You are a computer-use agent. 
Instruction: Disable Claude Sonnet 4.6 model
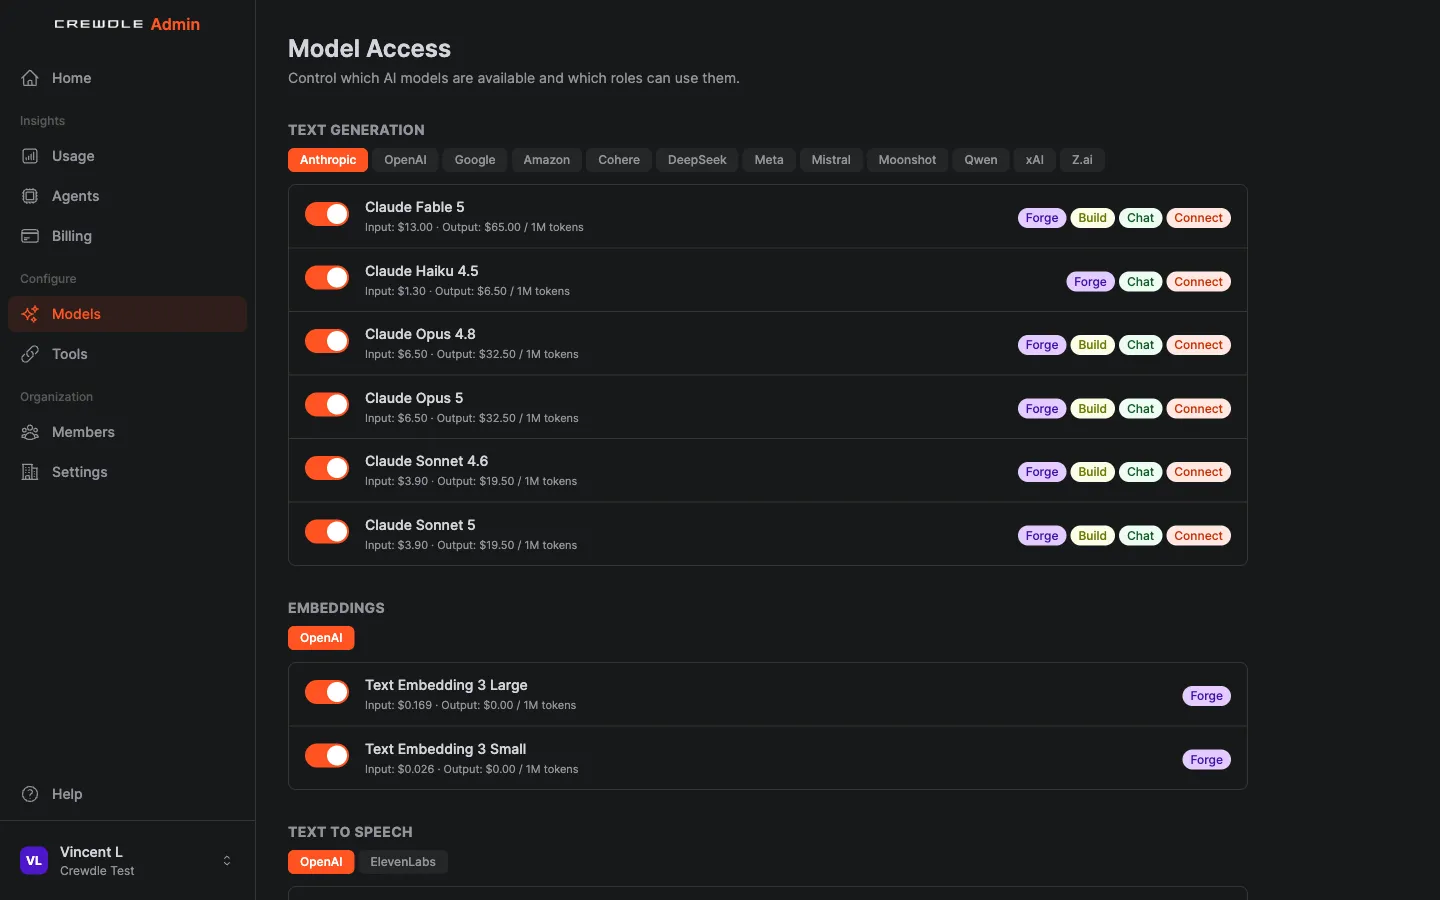coord(327,468)
